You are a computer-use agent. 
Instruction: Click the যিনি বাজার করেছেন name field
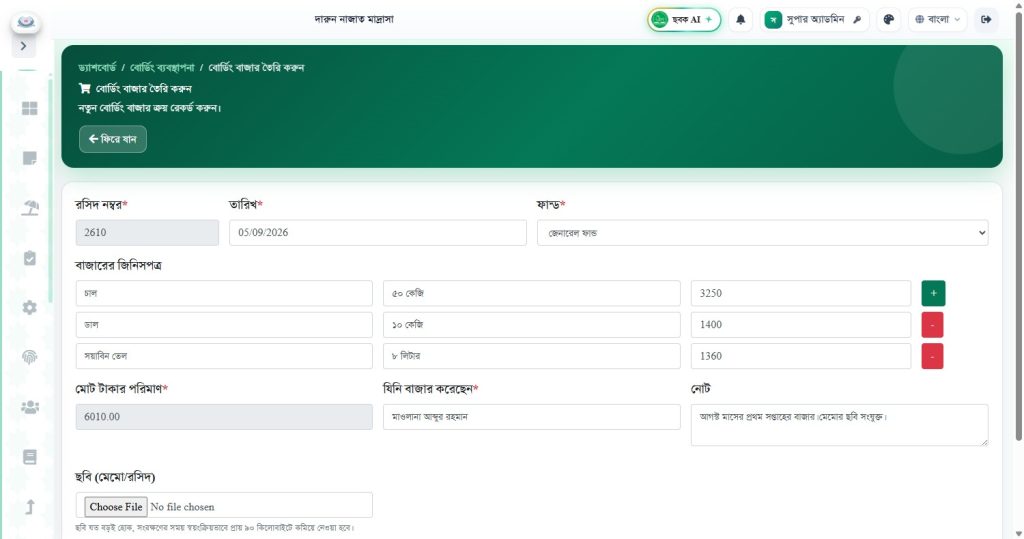[532, 417]
